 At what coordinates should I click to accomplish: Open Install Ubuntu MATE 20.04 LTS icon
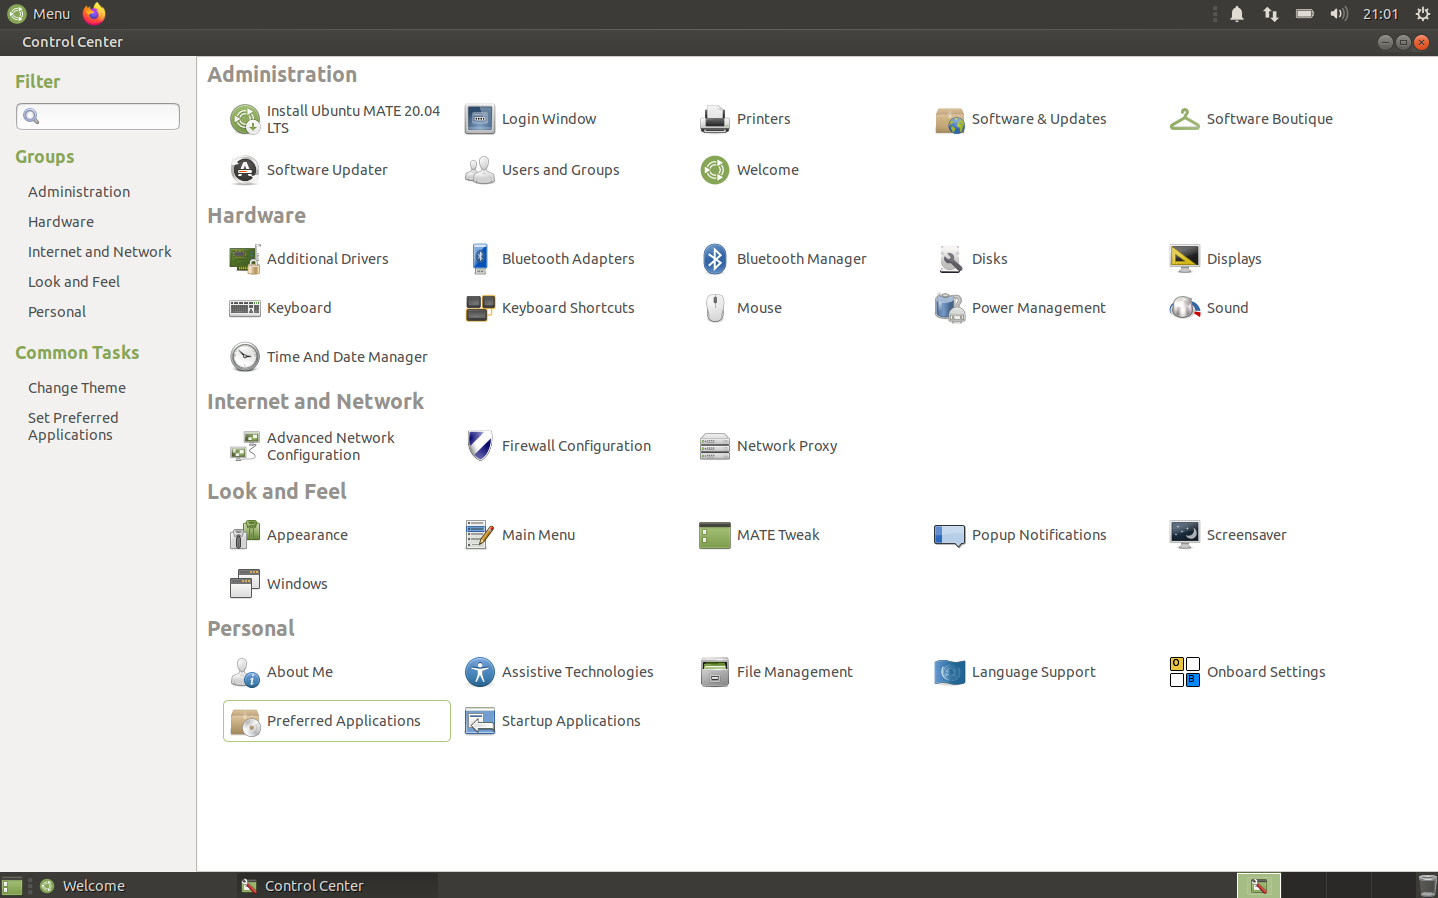(245, 119)
